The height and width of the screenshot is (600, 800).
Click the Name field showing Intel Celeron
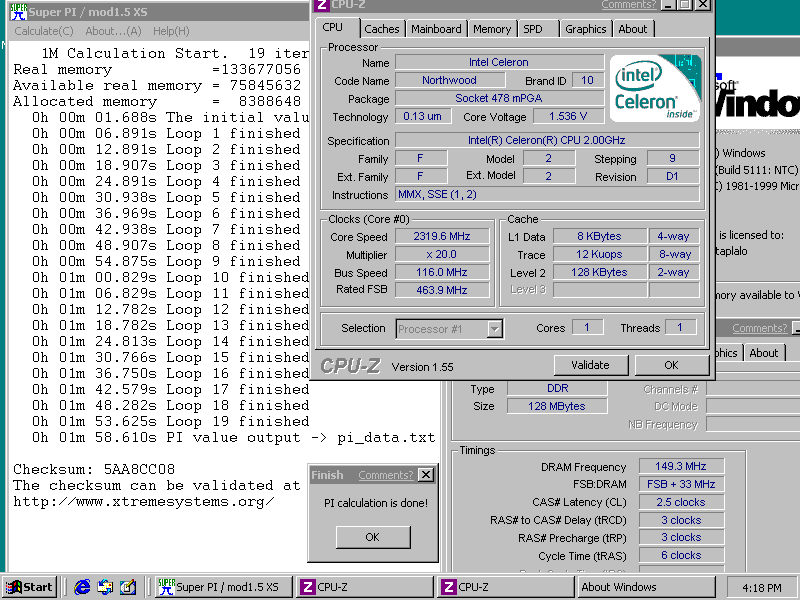pyautogui.click(x=499, y=62)
